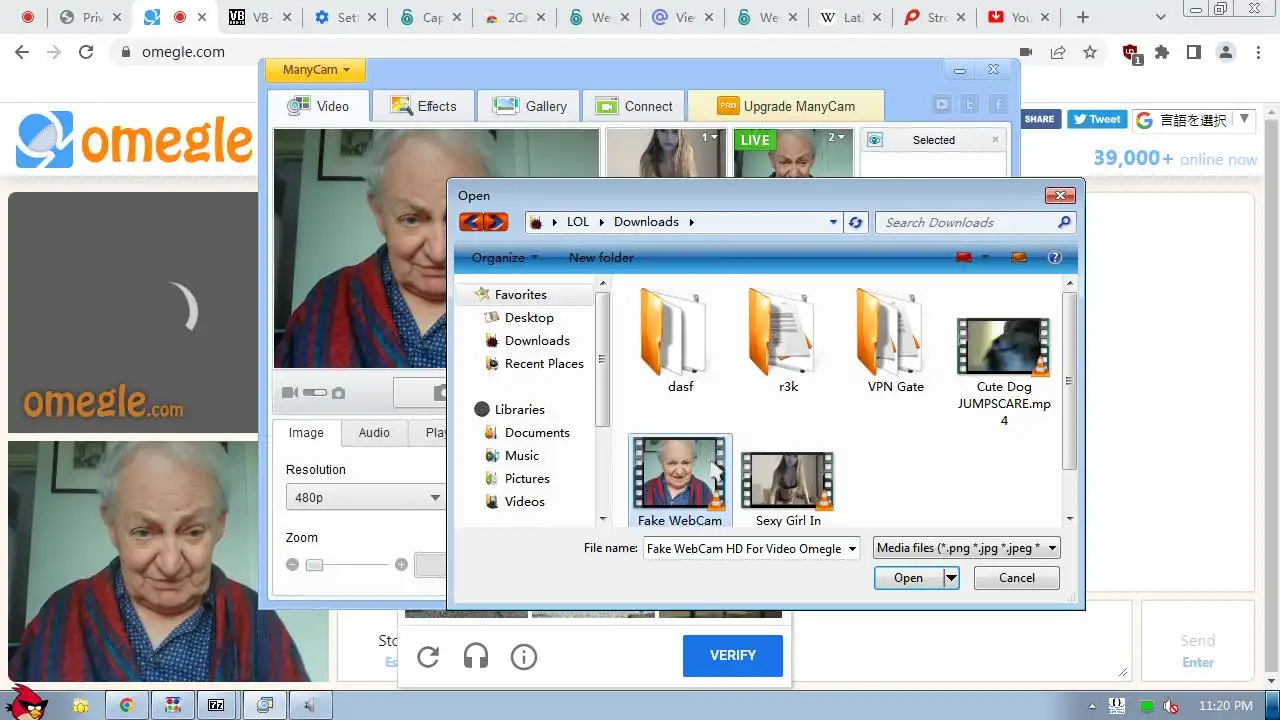The width and height of the screenshot is (1280, 720).
Task: Click the help question mark icon
Action: 1054,257
